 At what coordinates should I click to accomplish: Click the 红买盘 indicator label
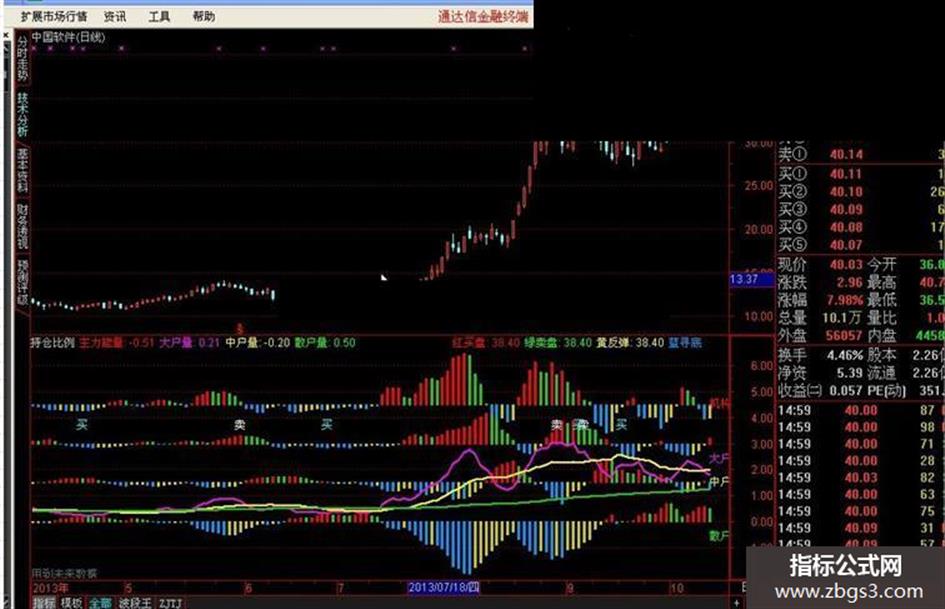coord(469,343)
